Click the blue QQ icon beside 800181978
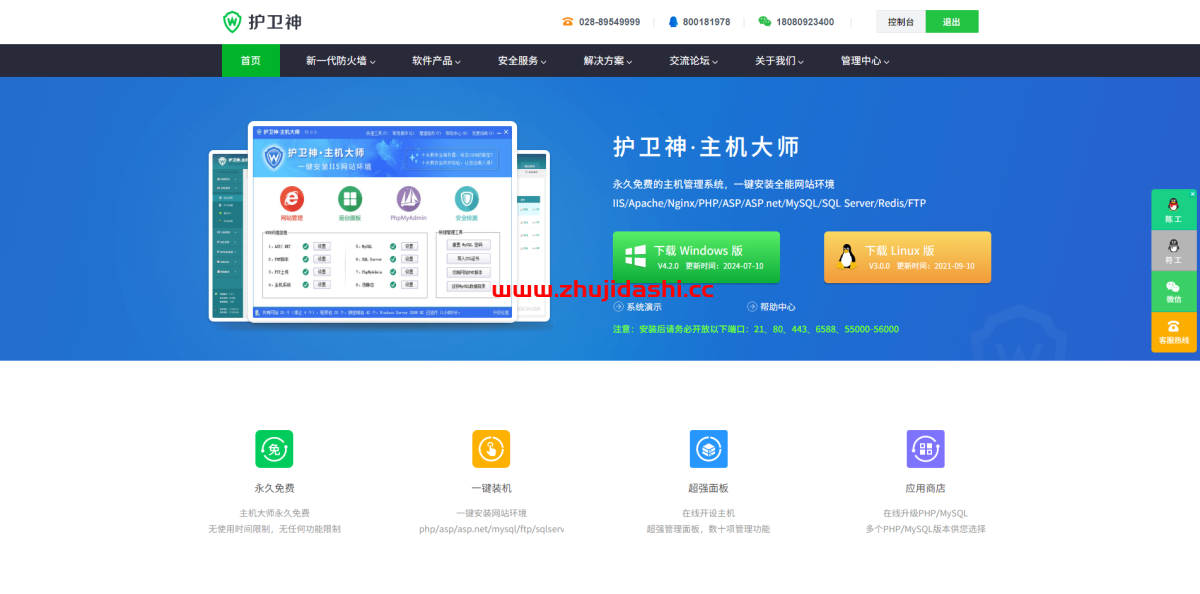Viewport: 1200px width, 594px height. pos(673,21)
